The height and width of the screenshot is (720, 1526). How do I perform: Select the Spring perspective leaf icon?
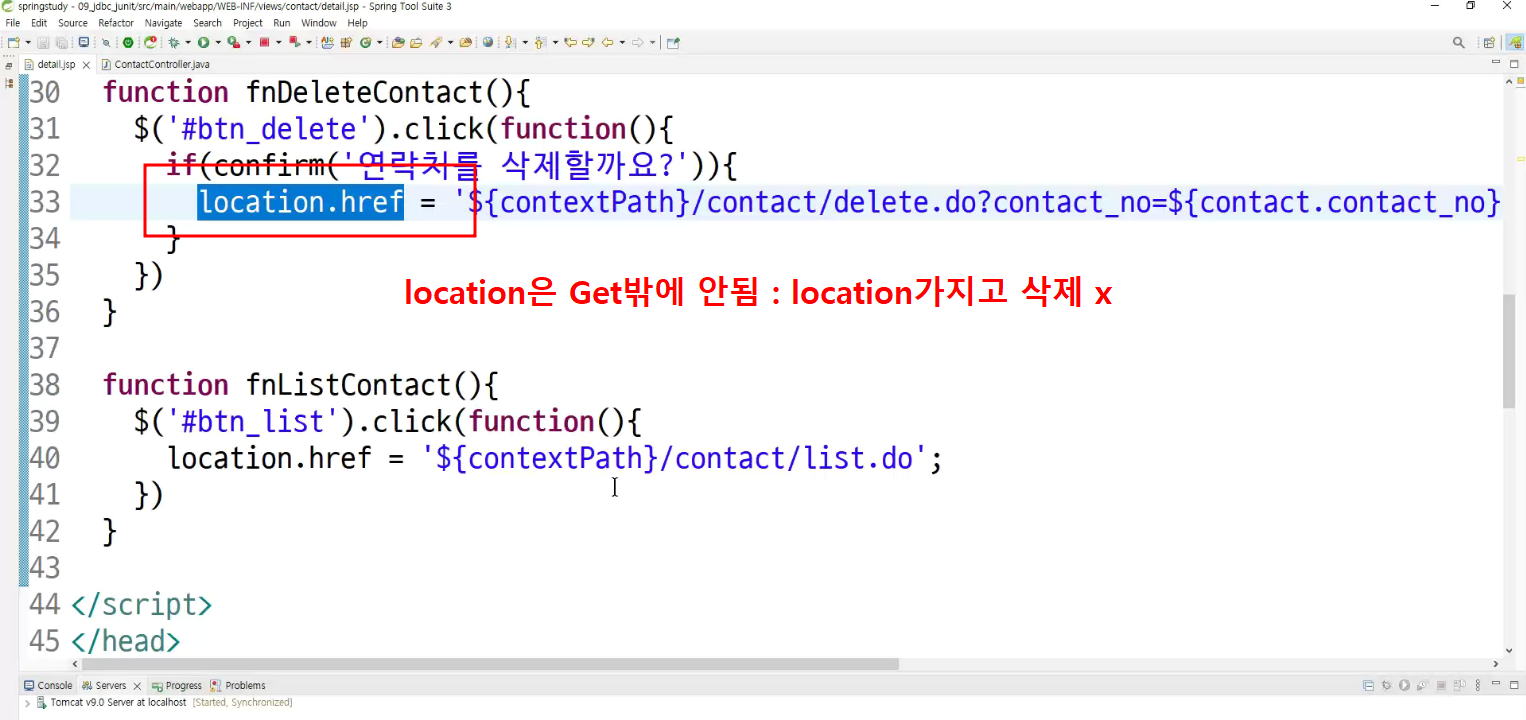click(x=1515, y=42)
